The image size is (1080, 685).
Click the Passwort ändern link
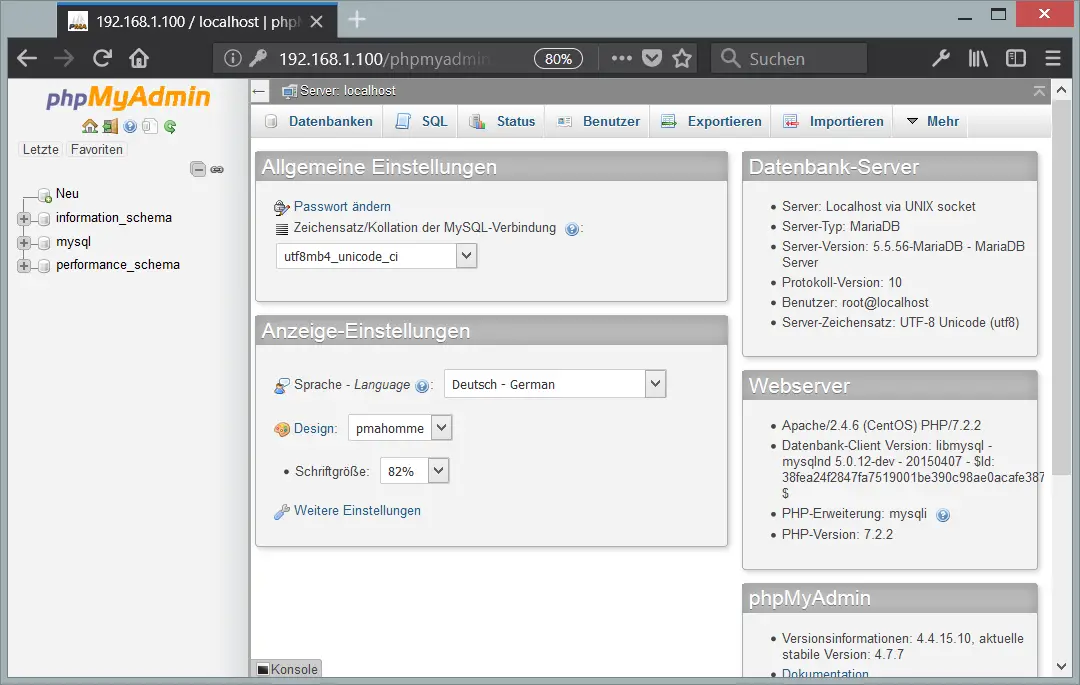pos(342,207)
